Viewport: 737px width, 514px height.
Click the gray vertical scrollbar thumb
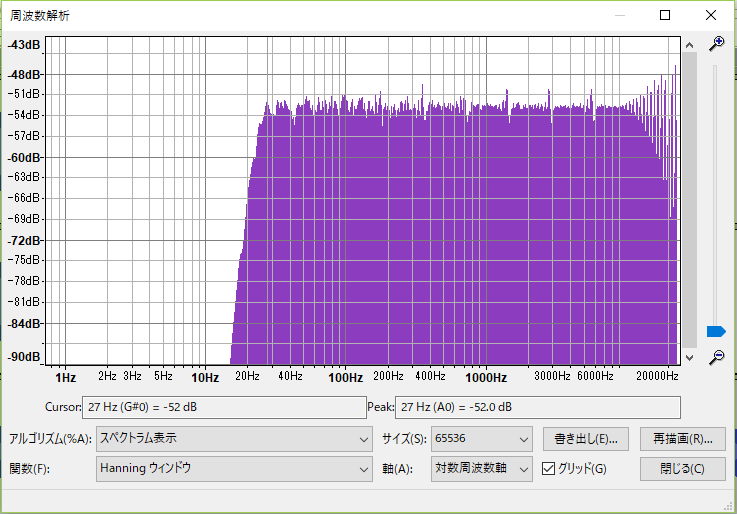(x=689, y=200)
